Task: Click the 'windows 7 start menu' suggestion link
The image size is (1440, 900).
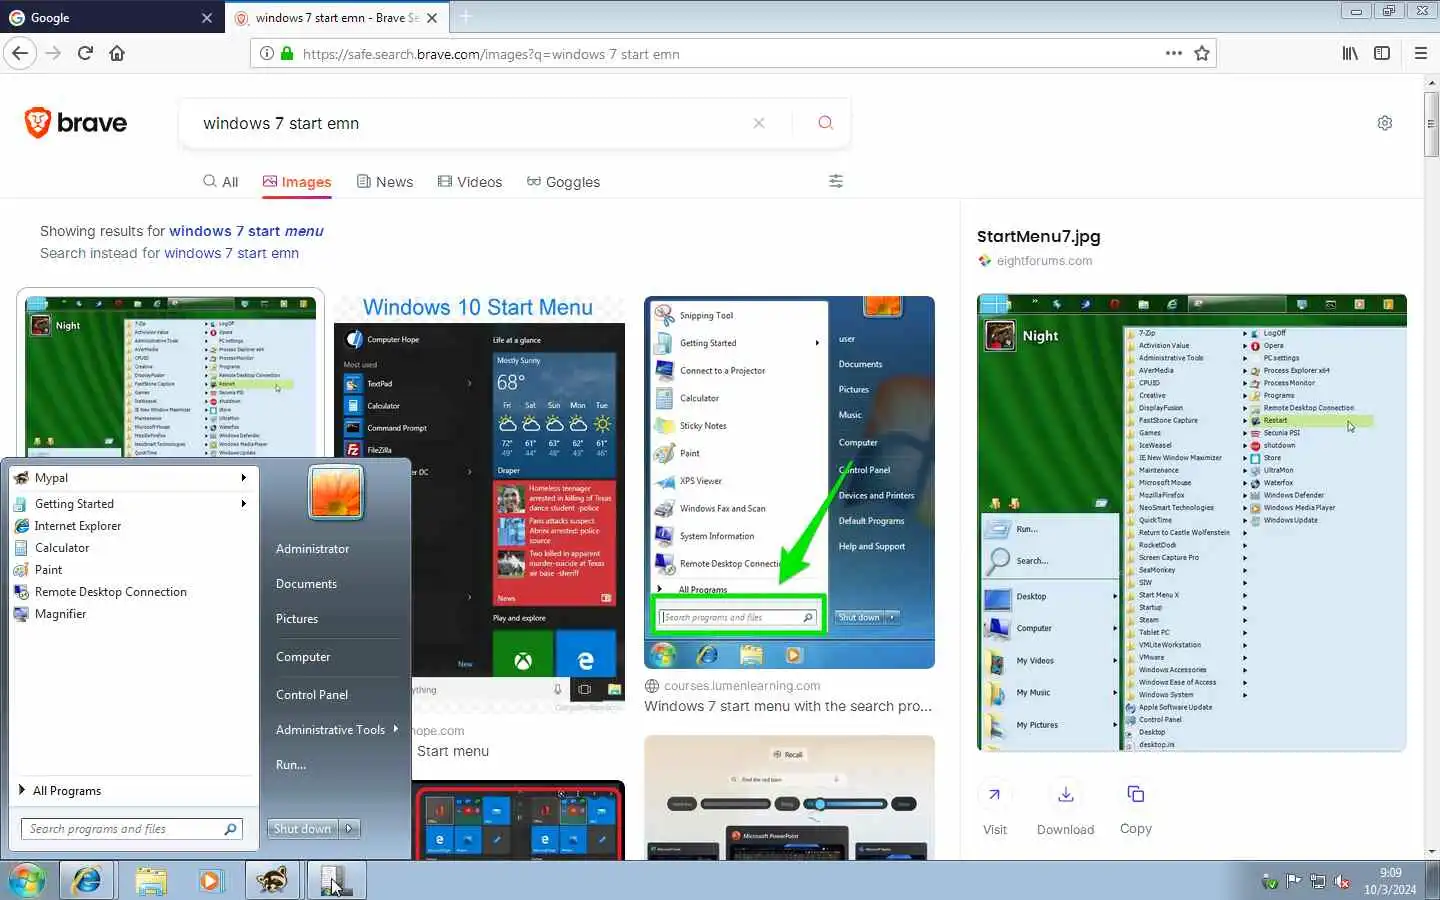Action: coord(246,231)
